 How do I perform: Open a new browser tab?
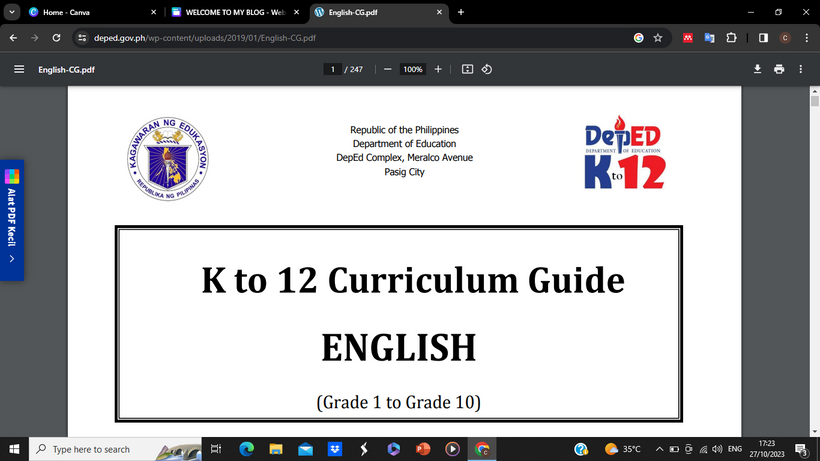pos(461,12)
